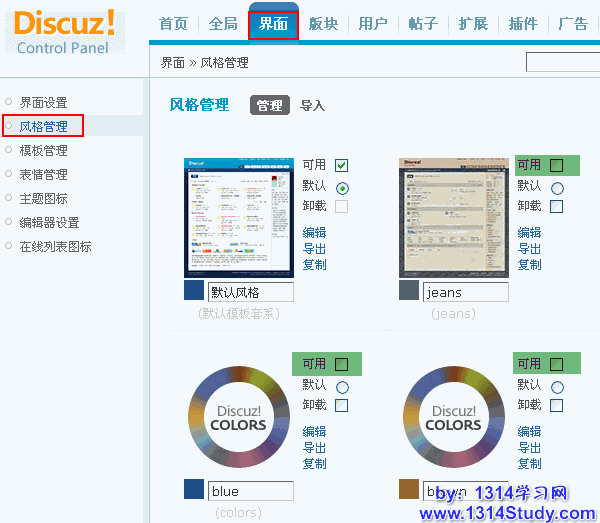
Task: Check 卸载 checkbox for blue style
Action: 342,406
